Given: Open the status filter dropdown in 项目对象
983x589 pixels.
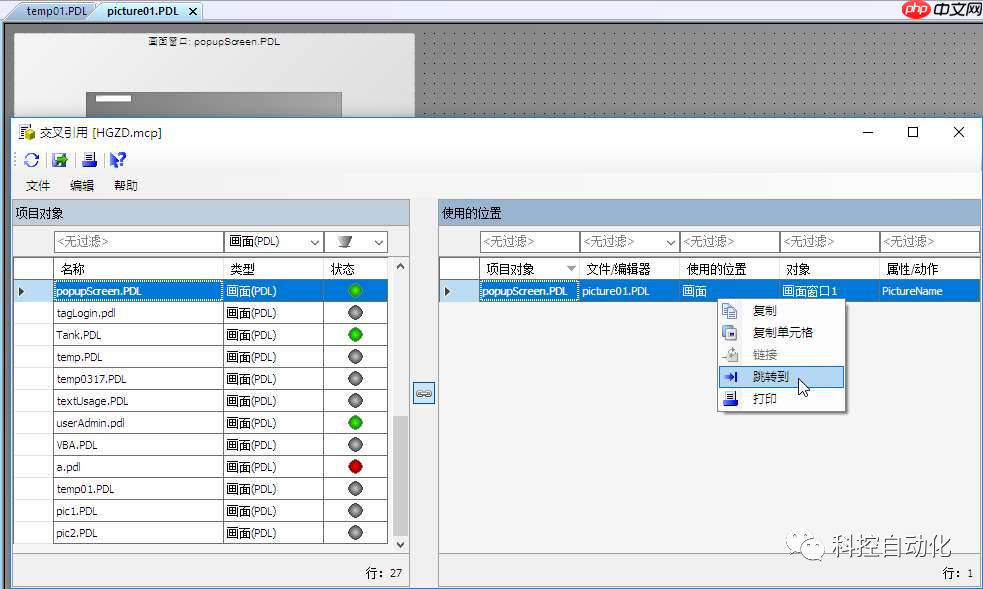Looking at the screenshot, I should pos(379,242).
